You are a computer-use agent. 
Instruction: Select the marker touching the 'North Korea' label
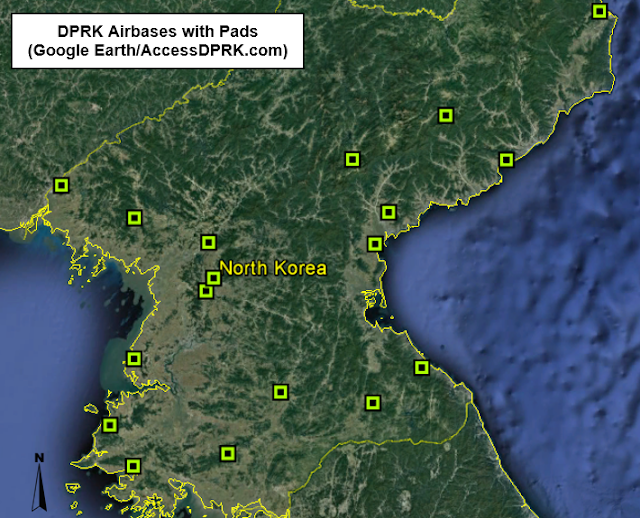[x=213, y=278]
